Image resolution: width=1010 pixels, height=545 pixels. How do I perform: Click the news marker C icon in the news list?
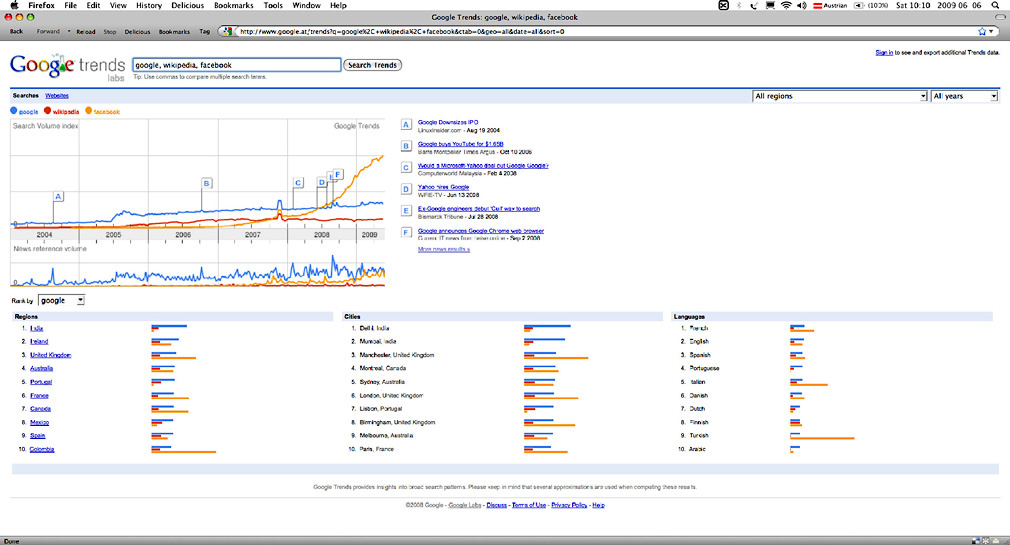tap(406, 168)
